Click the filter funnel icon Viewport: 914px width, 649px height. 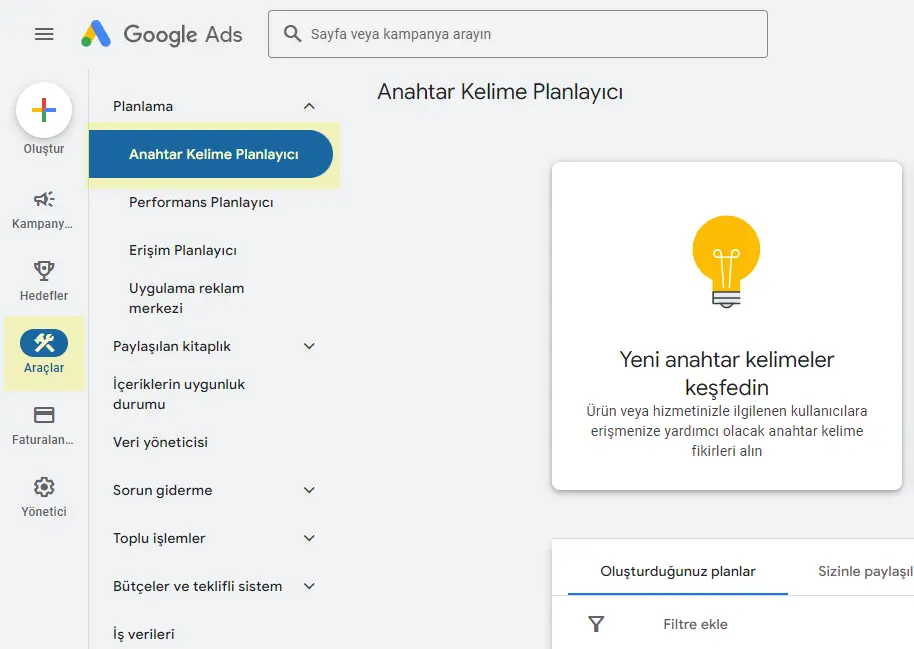click(x=596, y=624)
